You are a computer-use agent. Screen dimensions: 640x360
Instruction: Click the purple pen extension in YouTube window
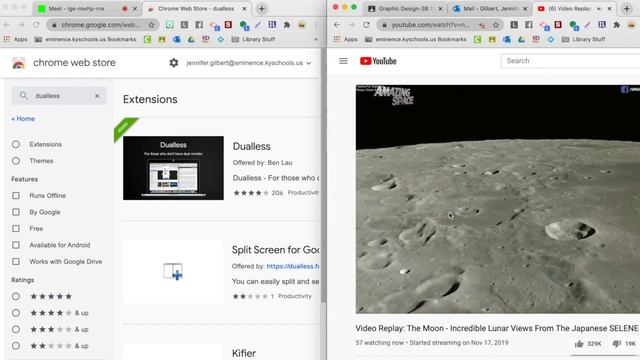pos(587,25)
